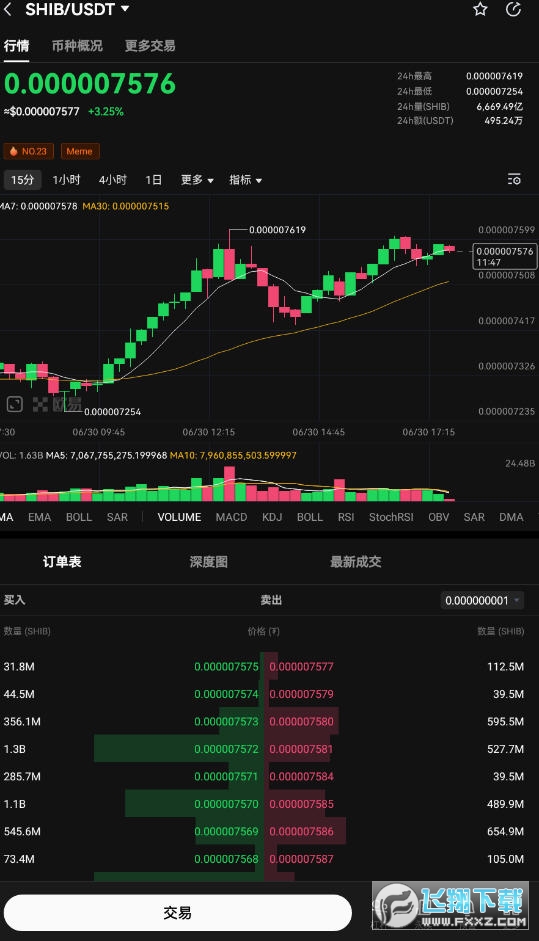This screenshot has width=539, height=941.
Task: Open the NO.23 ranking badge
Action: pos(29,151)
